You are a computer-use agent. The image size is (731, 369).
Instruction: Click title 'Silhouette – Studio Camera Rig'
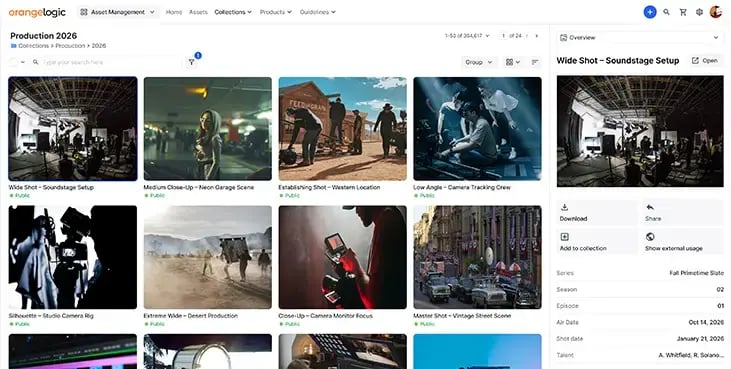point(51,316)
